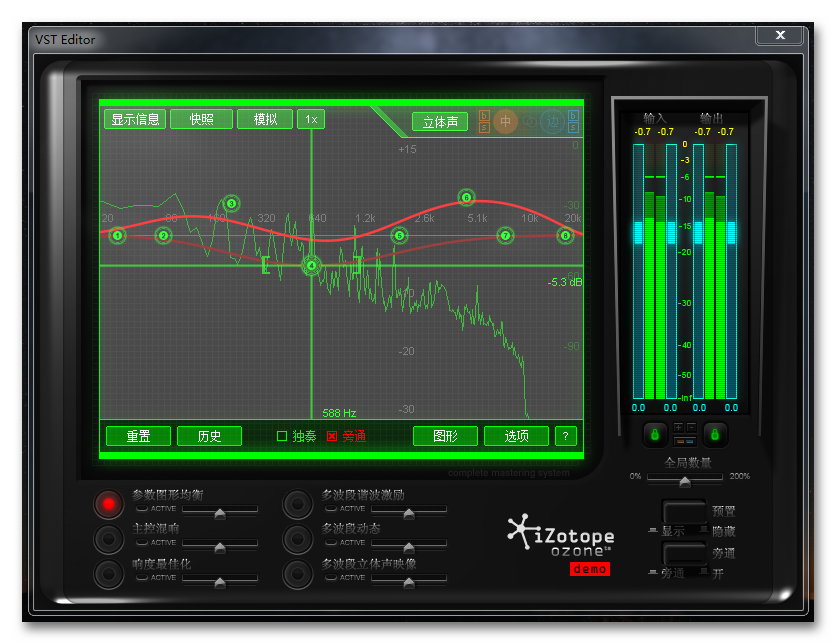Select EQ band node 2
Viewport: 836px width, 644px height.
click(163, 235)
